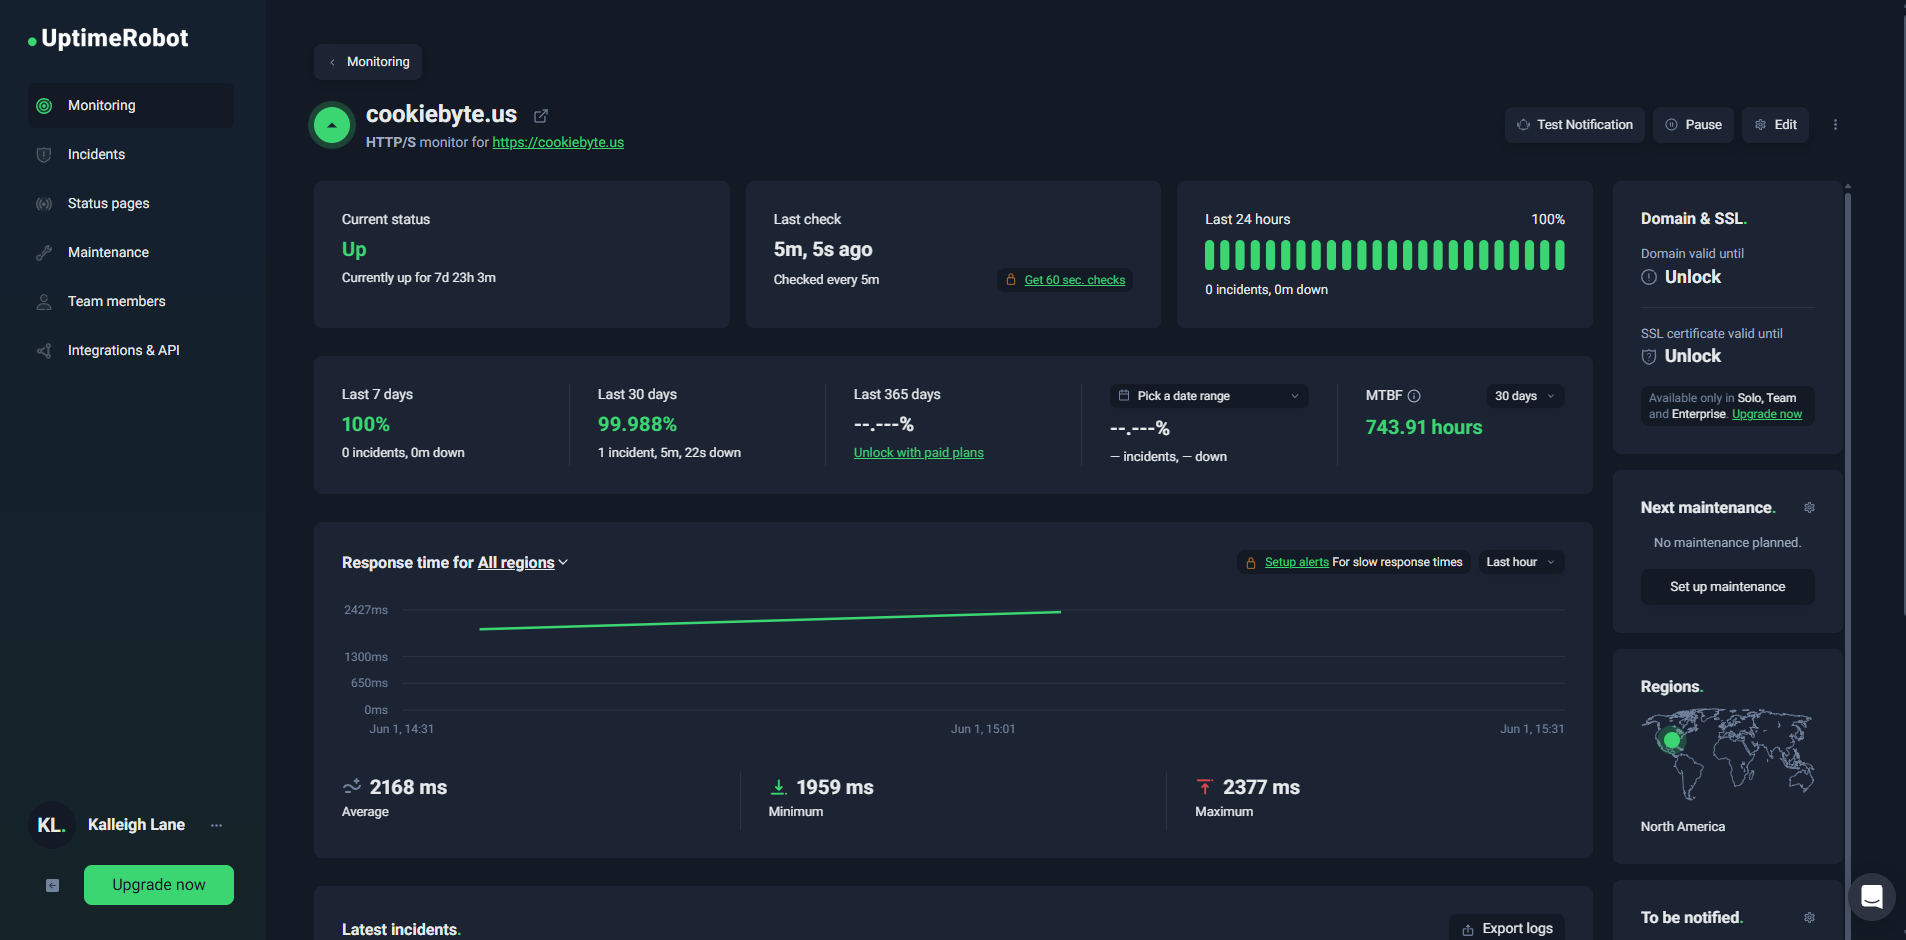Open To be notified settings gear
Screen dimensions: 1906x940
coord(1809,918)
